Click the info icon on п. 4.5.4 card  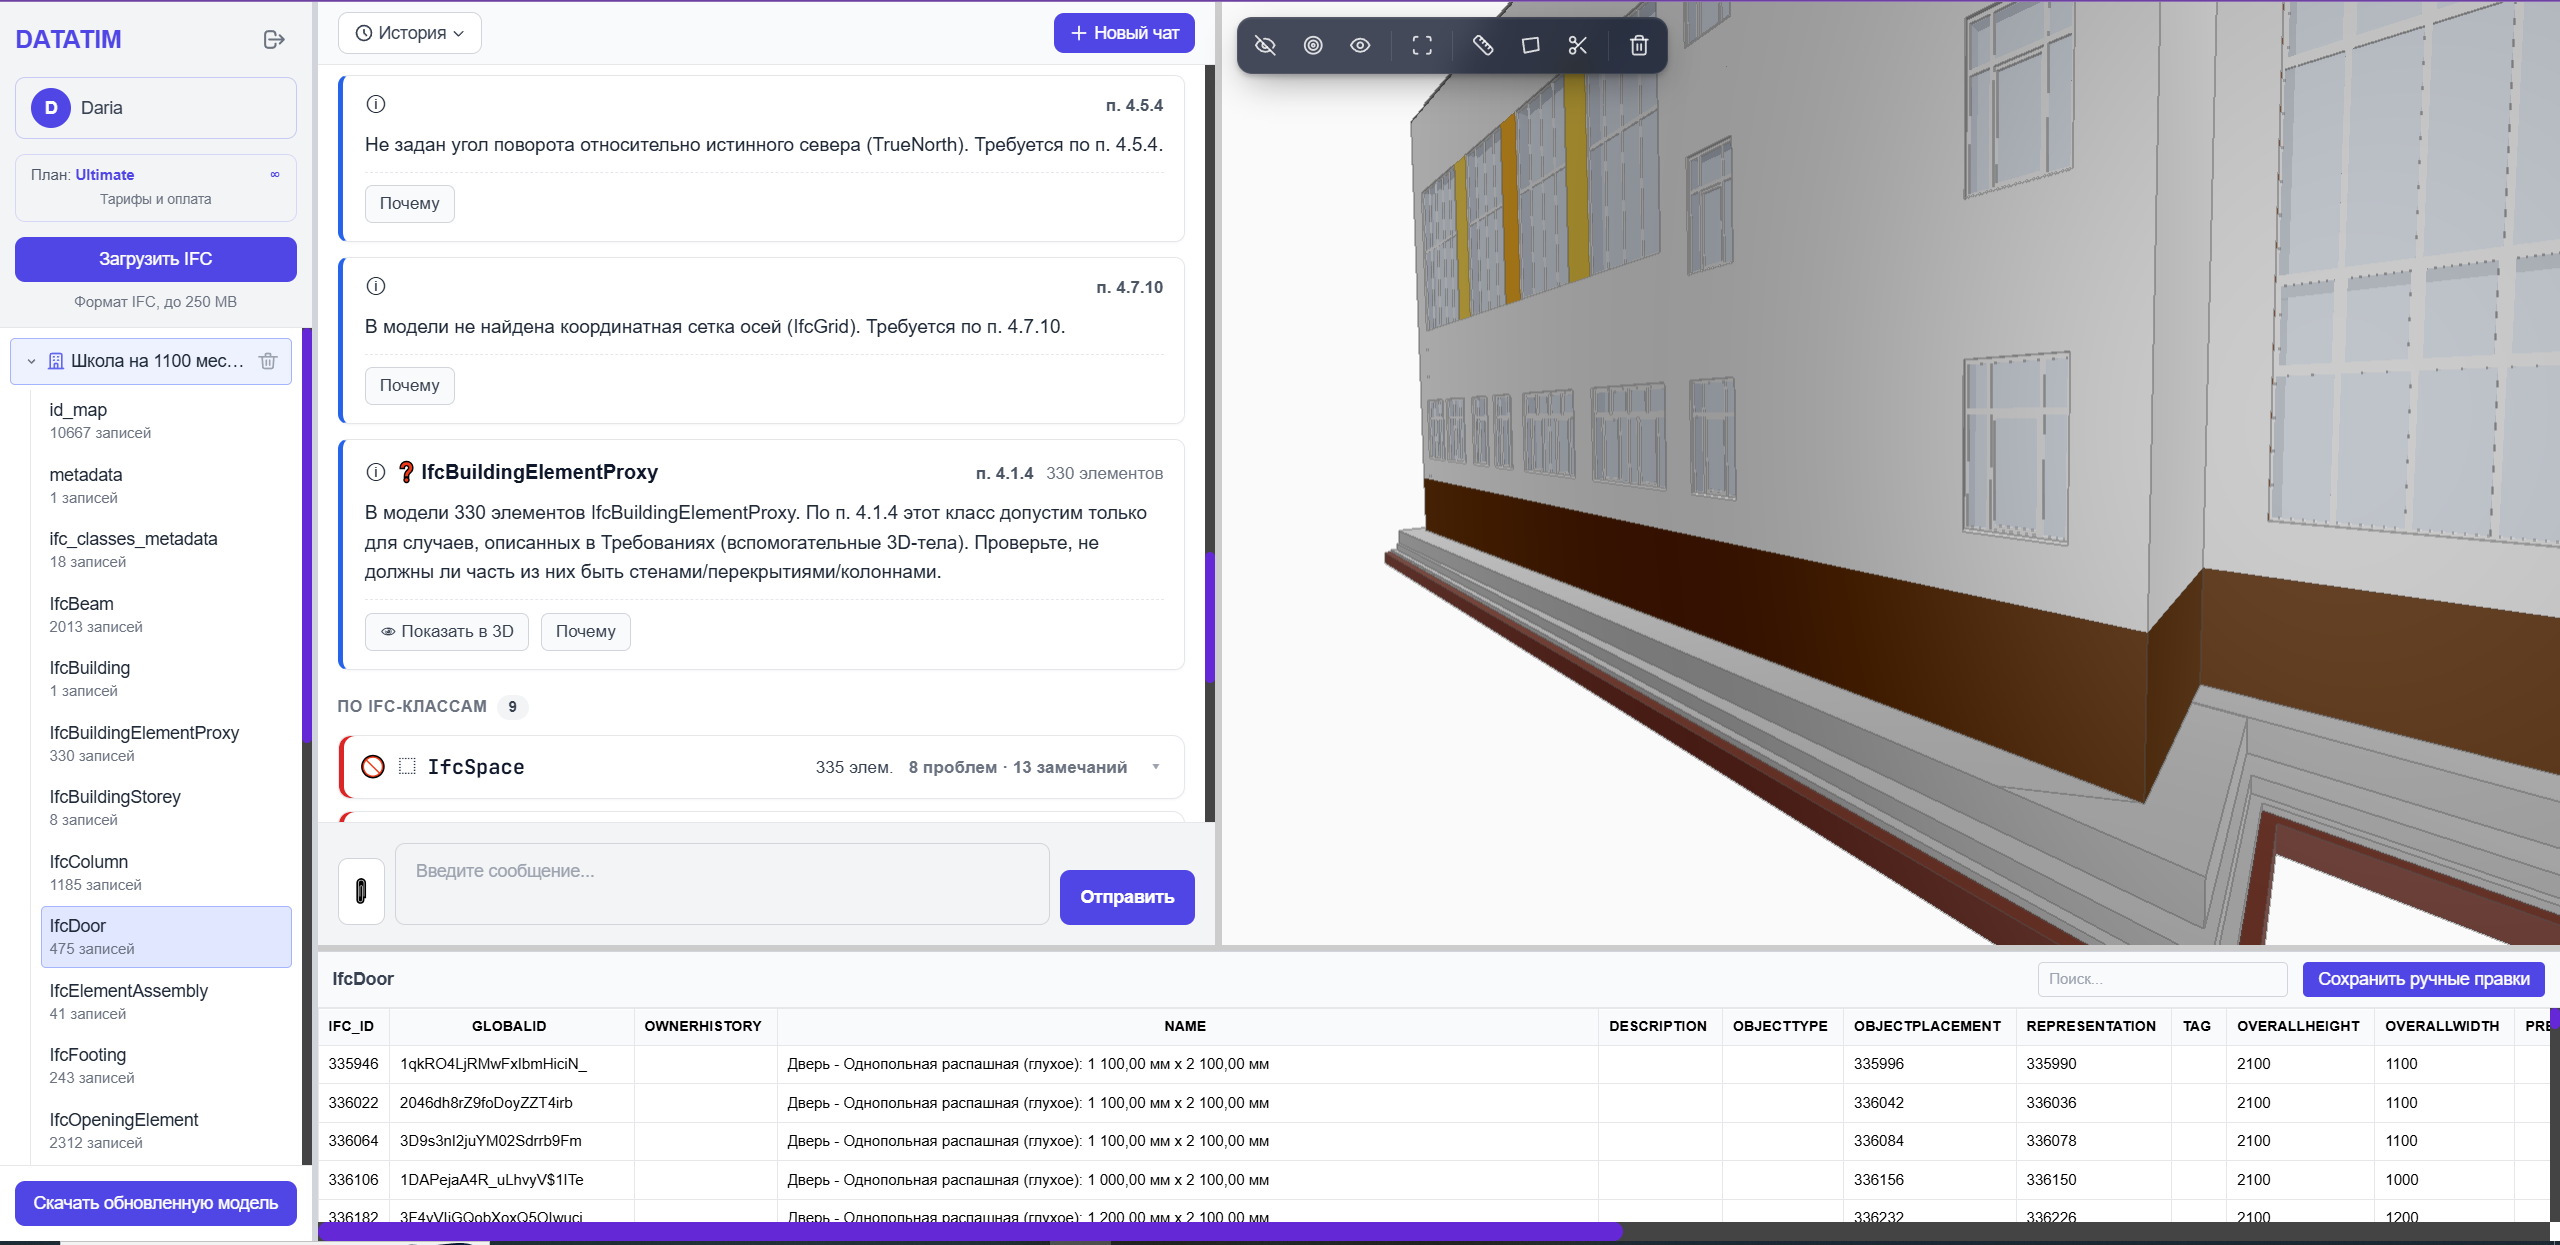376,104
